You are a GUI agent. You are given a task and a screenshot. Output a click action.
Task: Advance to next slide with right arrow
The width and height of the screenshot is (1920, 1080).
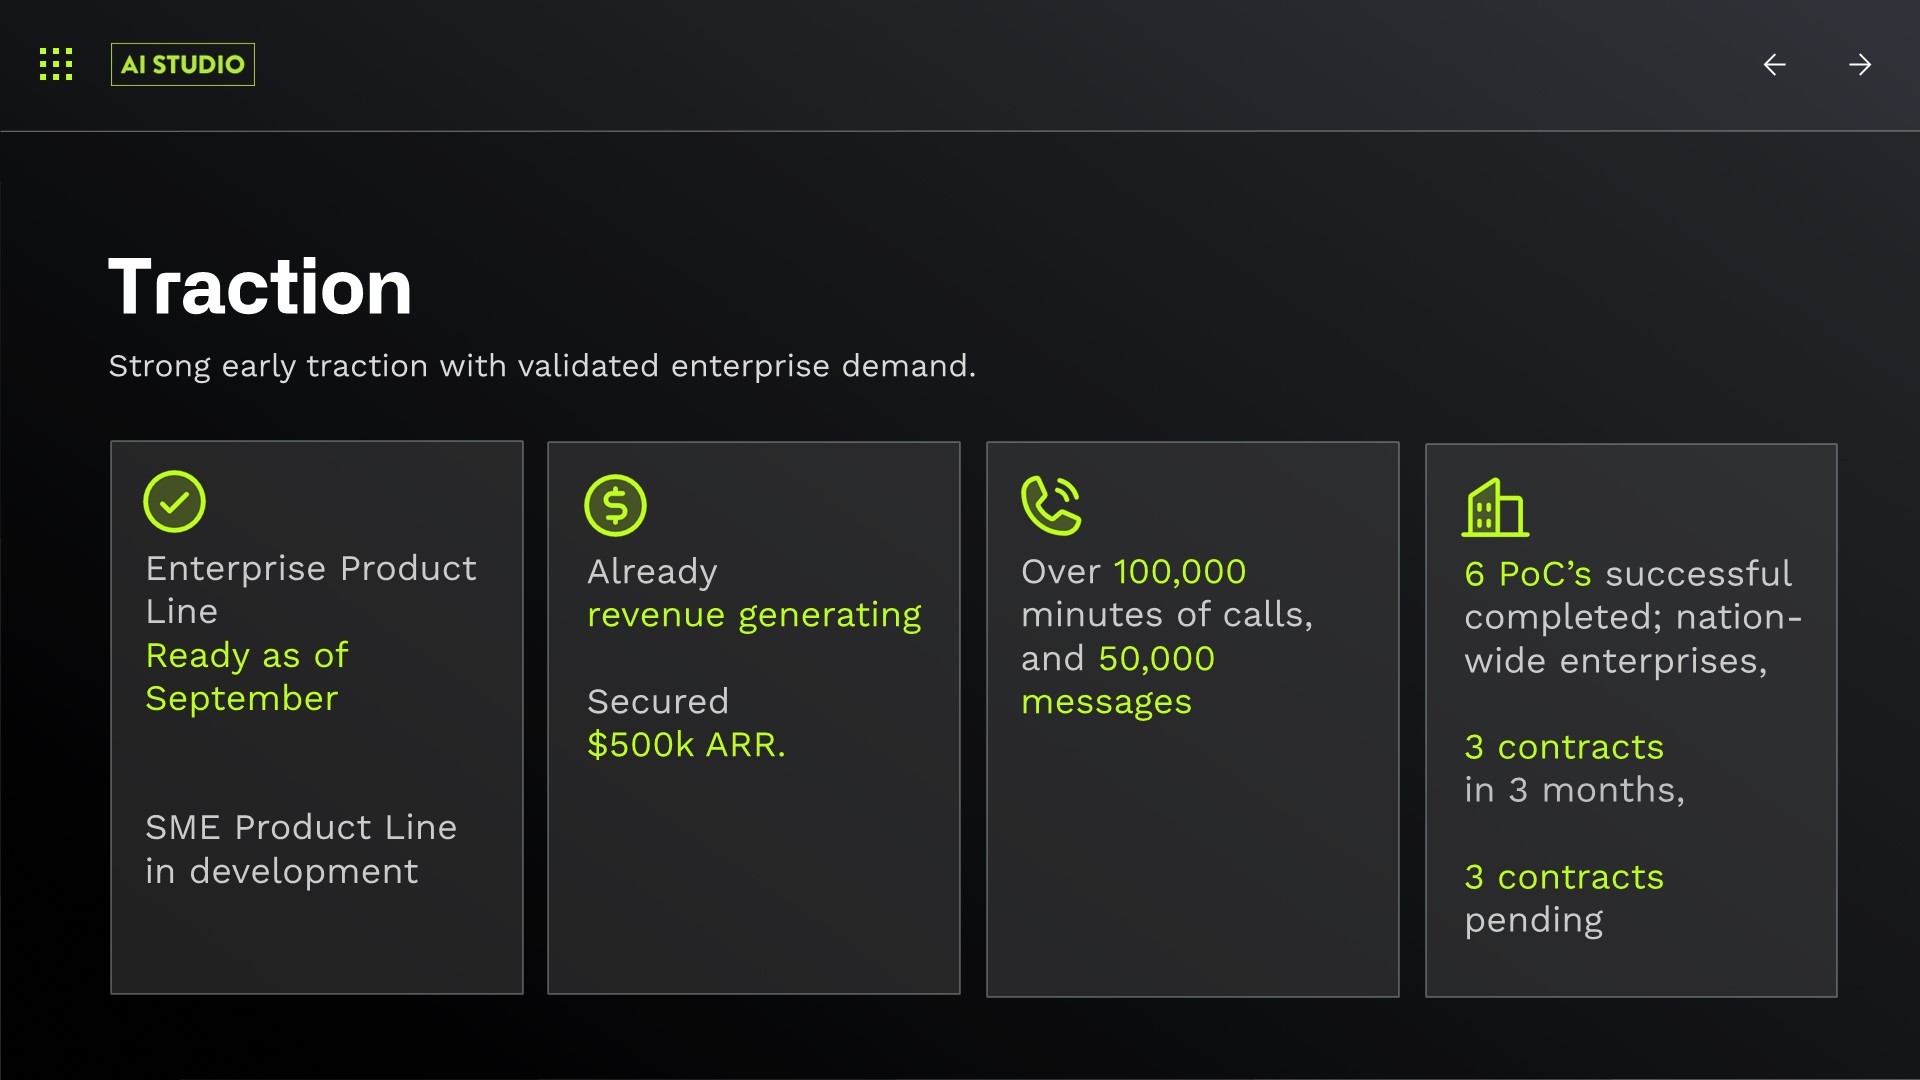(1859, 65)
